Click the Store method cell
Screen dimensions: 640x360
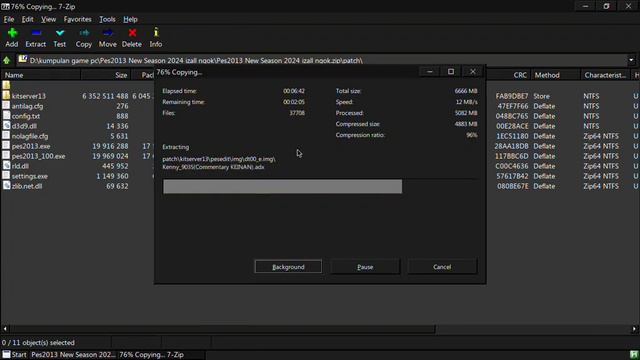click(542, 96)
